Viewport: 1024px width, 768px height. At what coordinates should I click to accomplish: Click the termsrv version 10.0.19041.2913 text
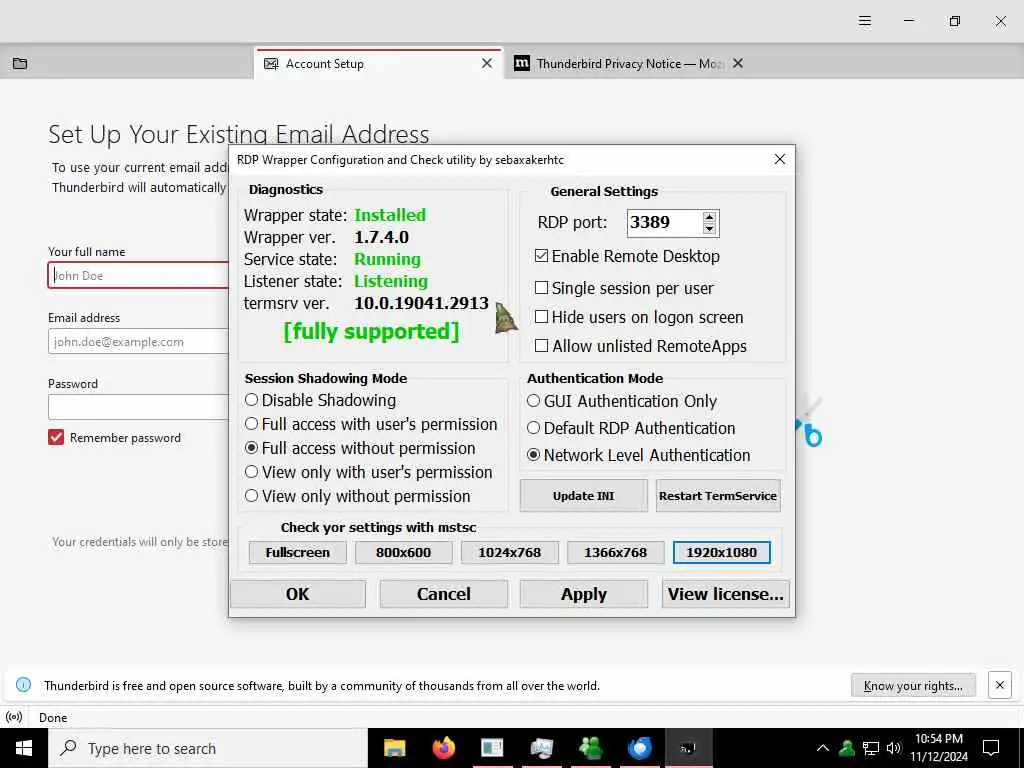click(x=421, y=303)
